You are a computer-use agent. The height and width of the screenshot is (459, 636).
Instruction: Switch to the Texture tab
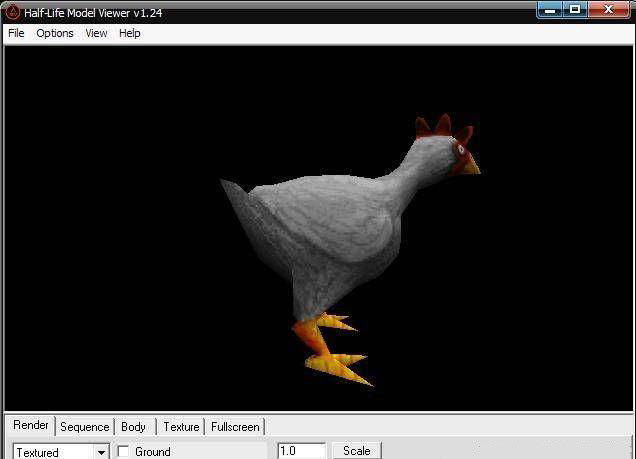(x=181, y=427)
